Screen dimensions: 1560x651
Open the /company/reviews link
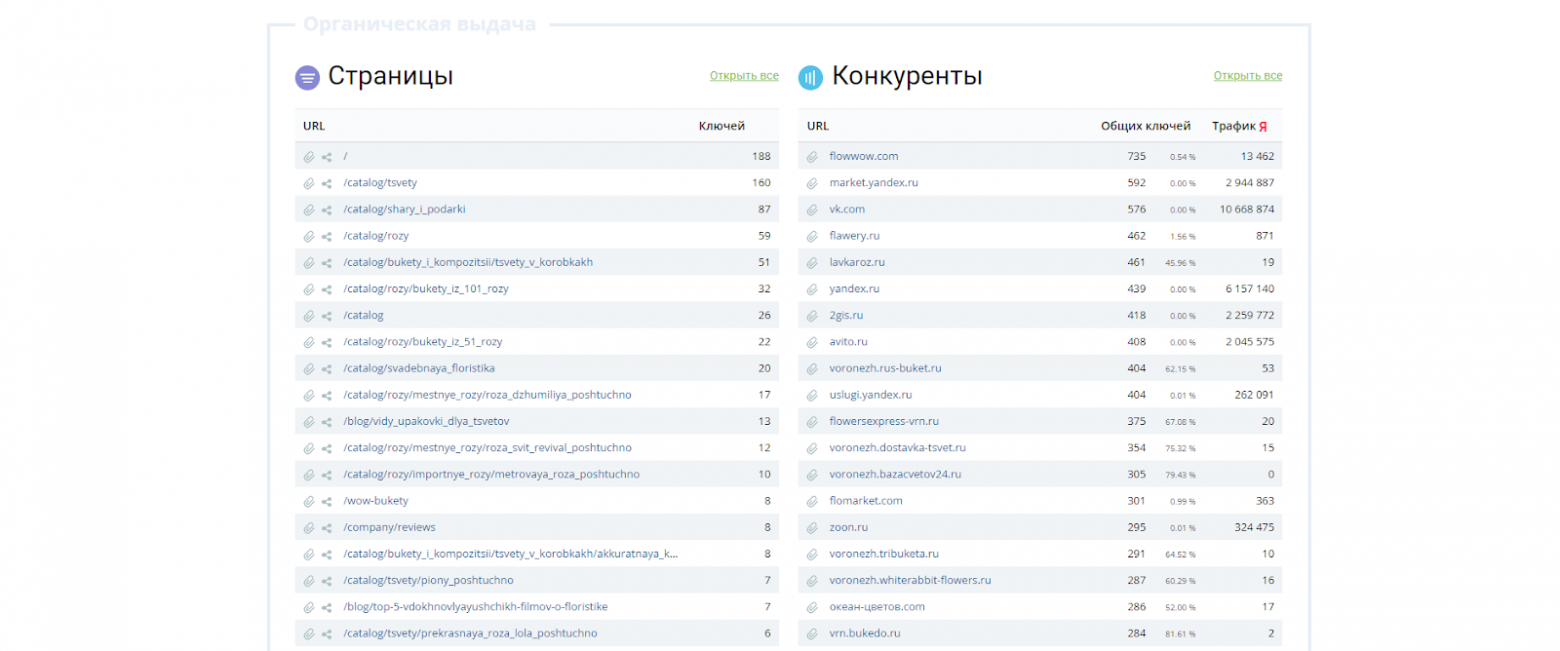[x=389, y=528]
